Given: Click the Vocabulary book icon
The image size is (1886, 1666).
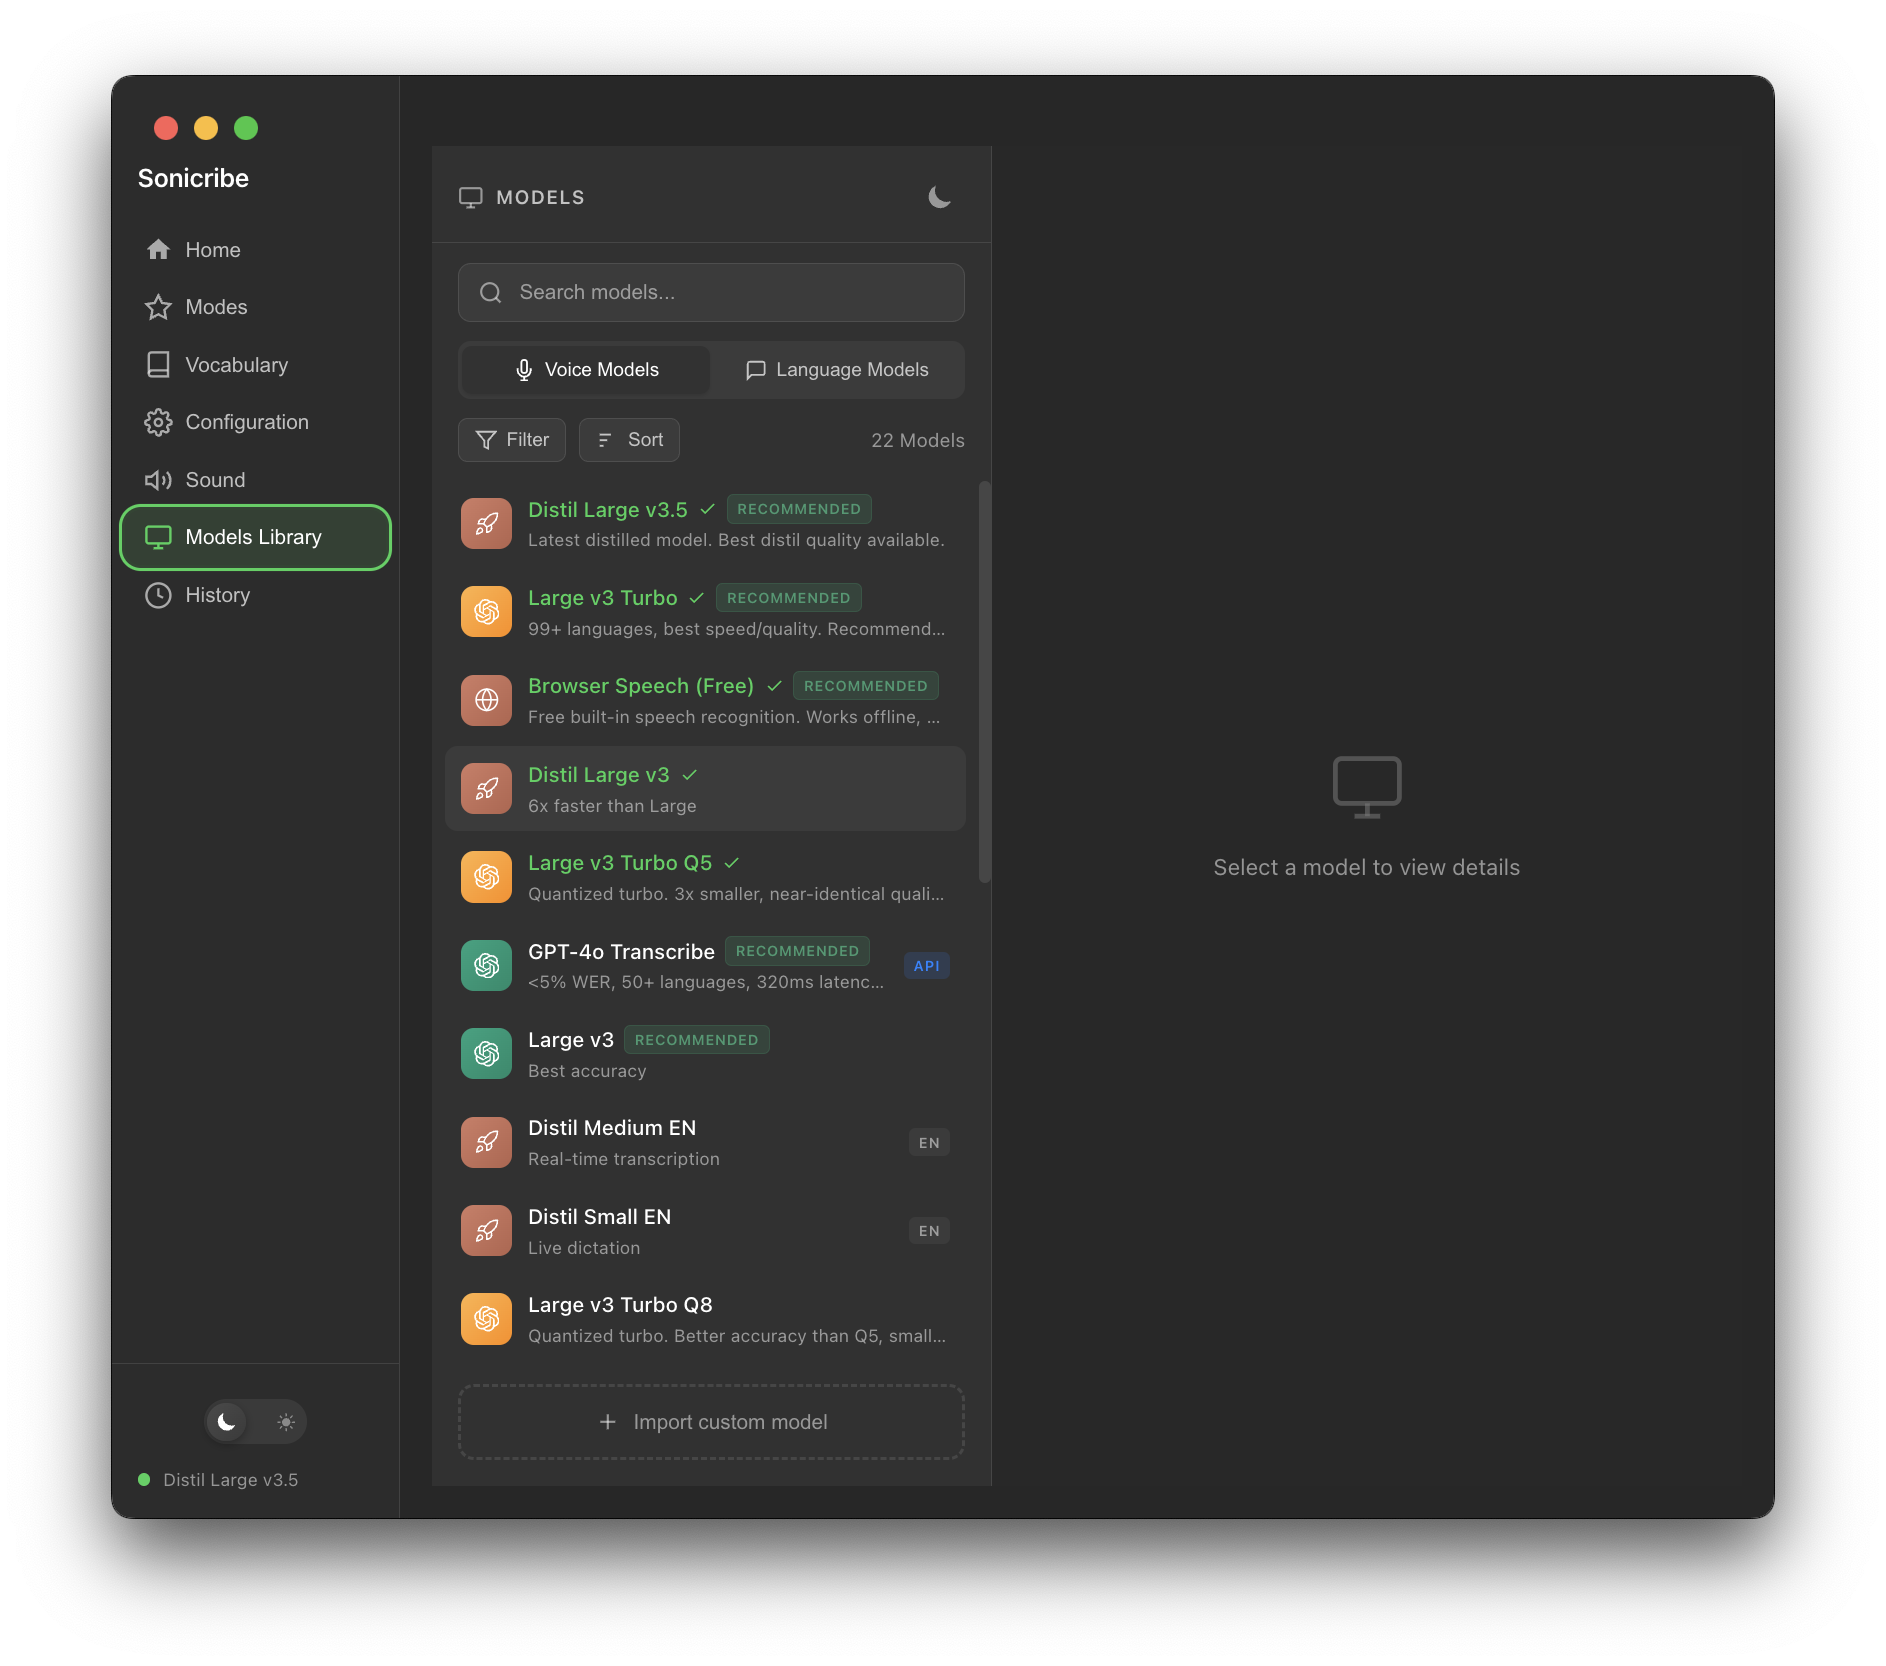Looking at the screenshot, I should (x=158, y=365).
